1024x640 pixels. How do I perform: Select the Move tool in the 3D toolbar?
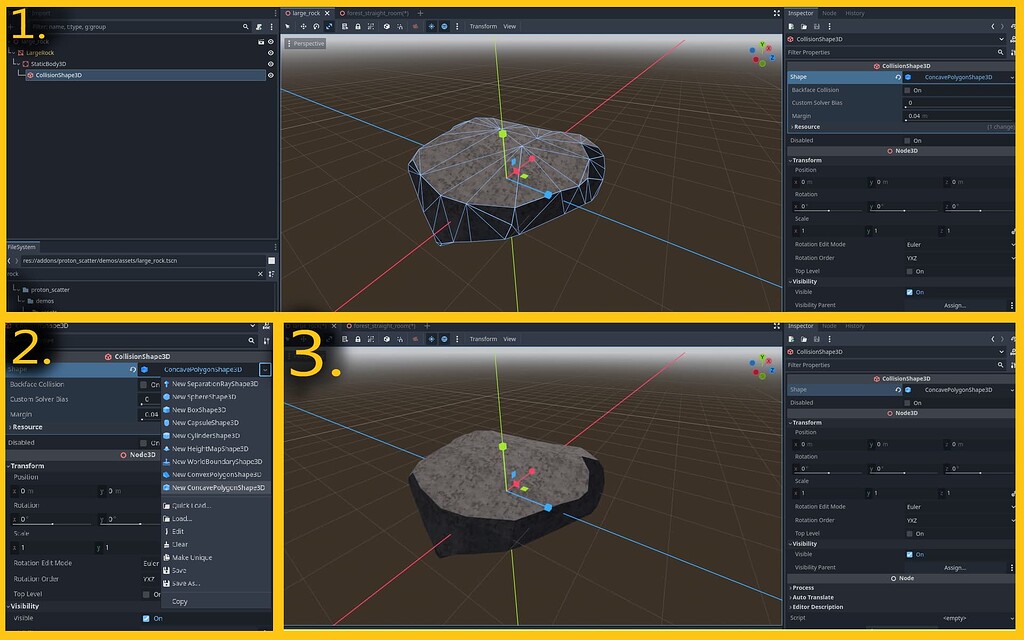(x=304, y=26)
